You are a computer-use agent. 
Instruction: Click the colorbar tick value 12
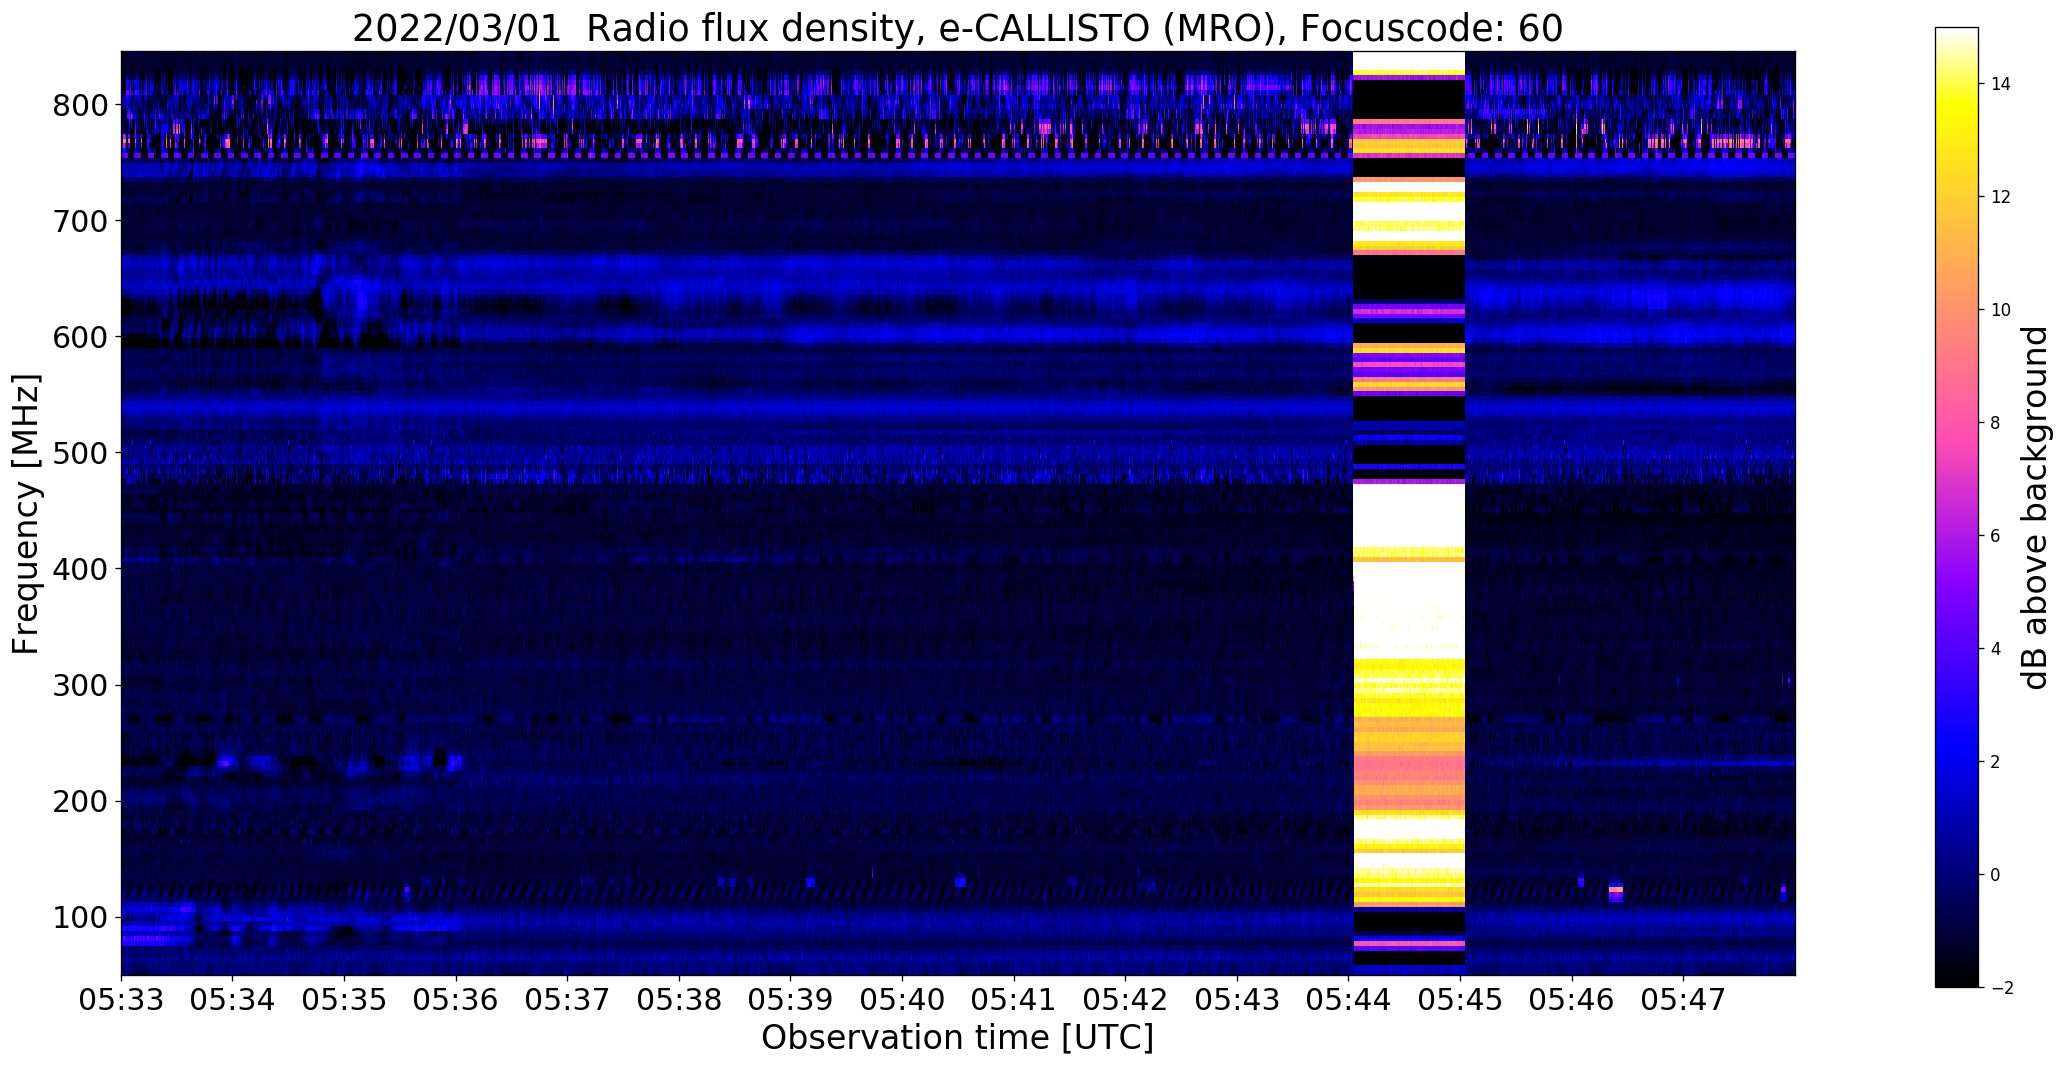click(x=2001, y=197)
